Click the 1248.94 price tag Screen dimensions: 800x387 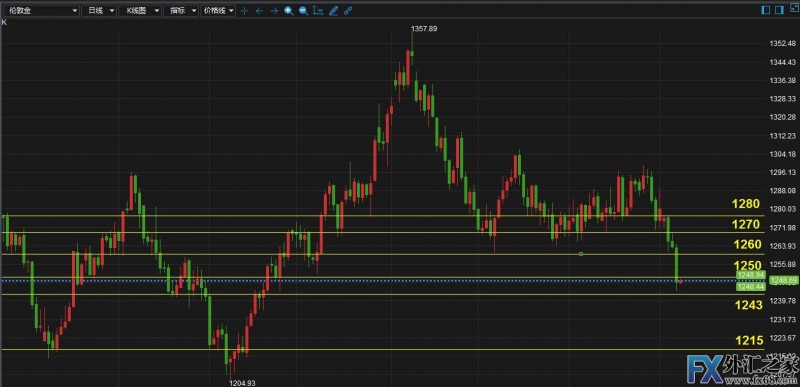751,275
